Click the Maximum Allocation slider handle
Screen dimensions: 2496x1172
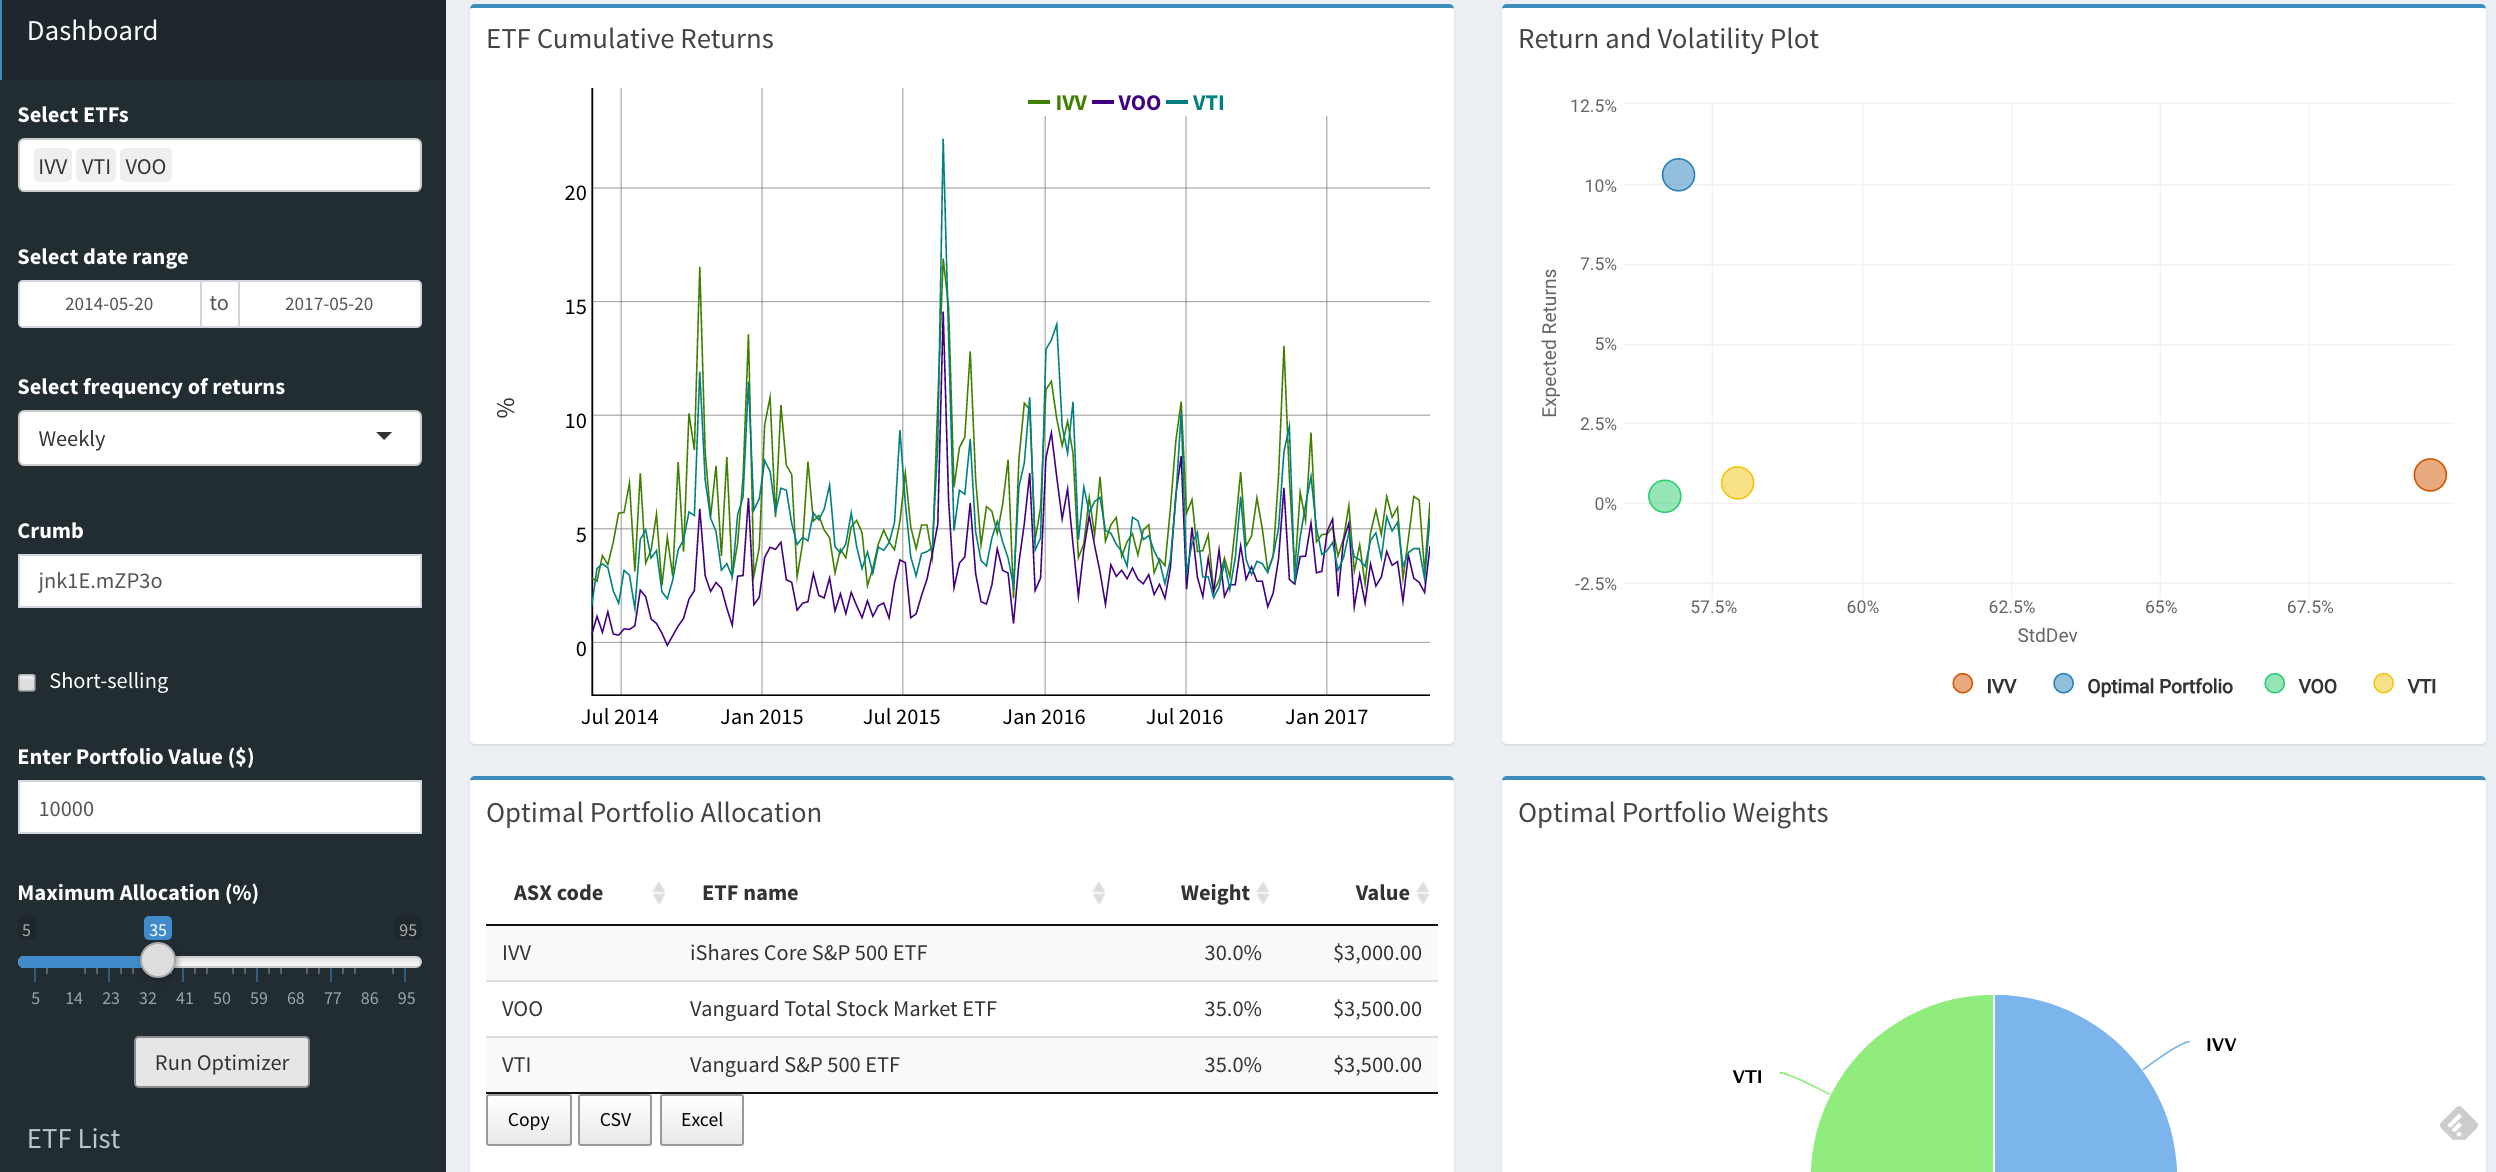point(157,961)
